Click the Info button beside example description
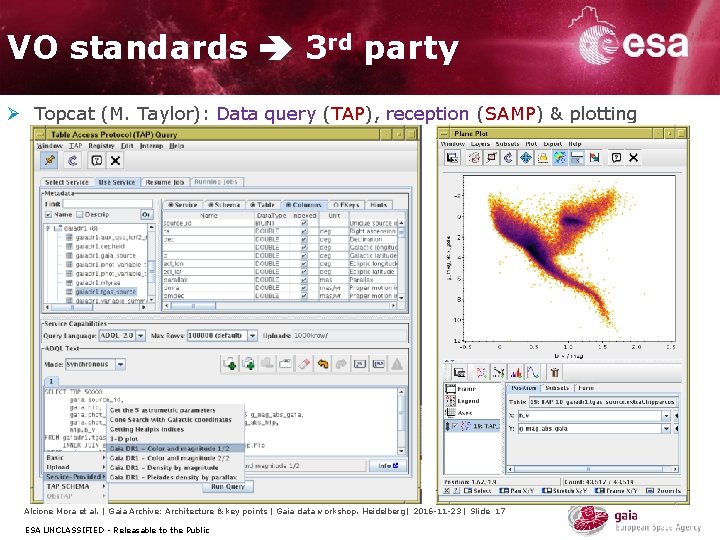The height and width of the screenshot is (540, 720). point(388,466)
